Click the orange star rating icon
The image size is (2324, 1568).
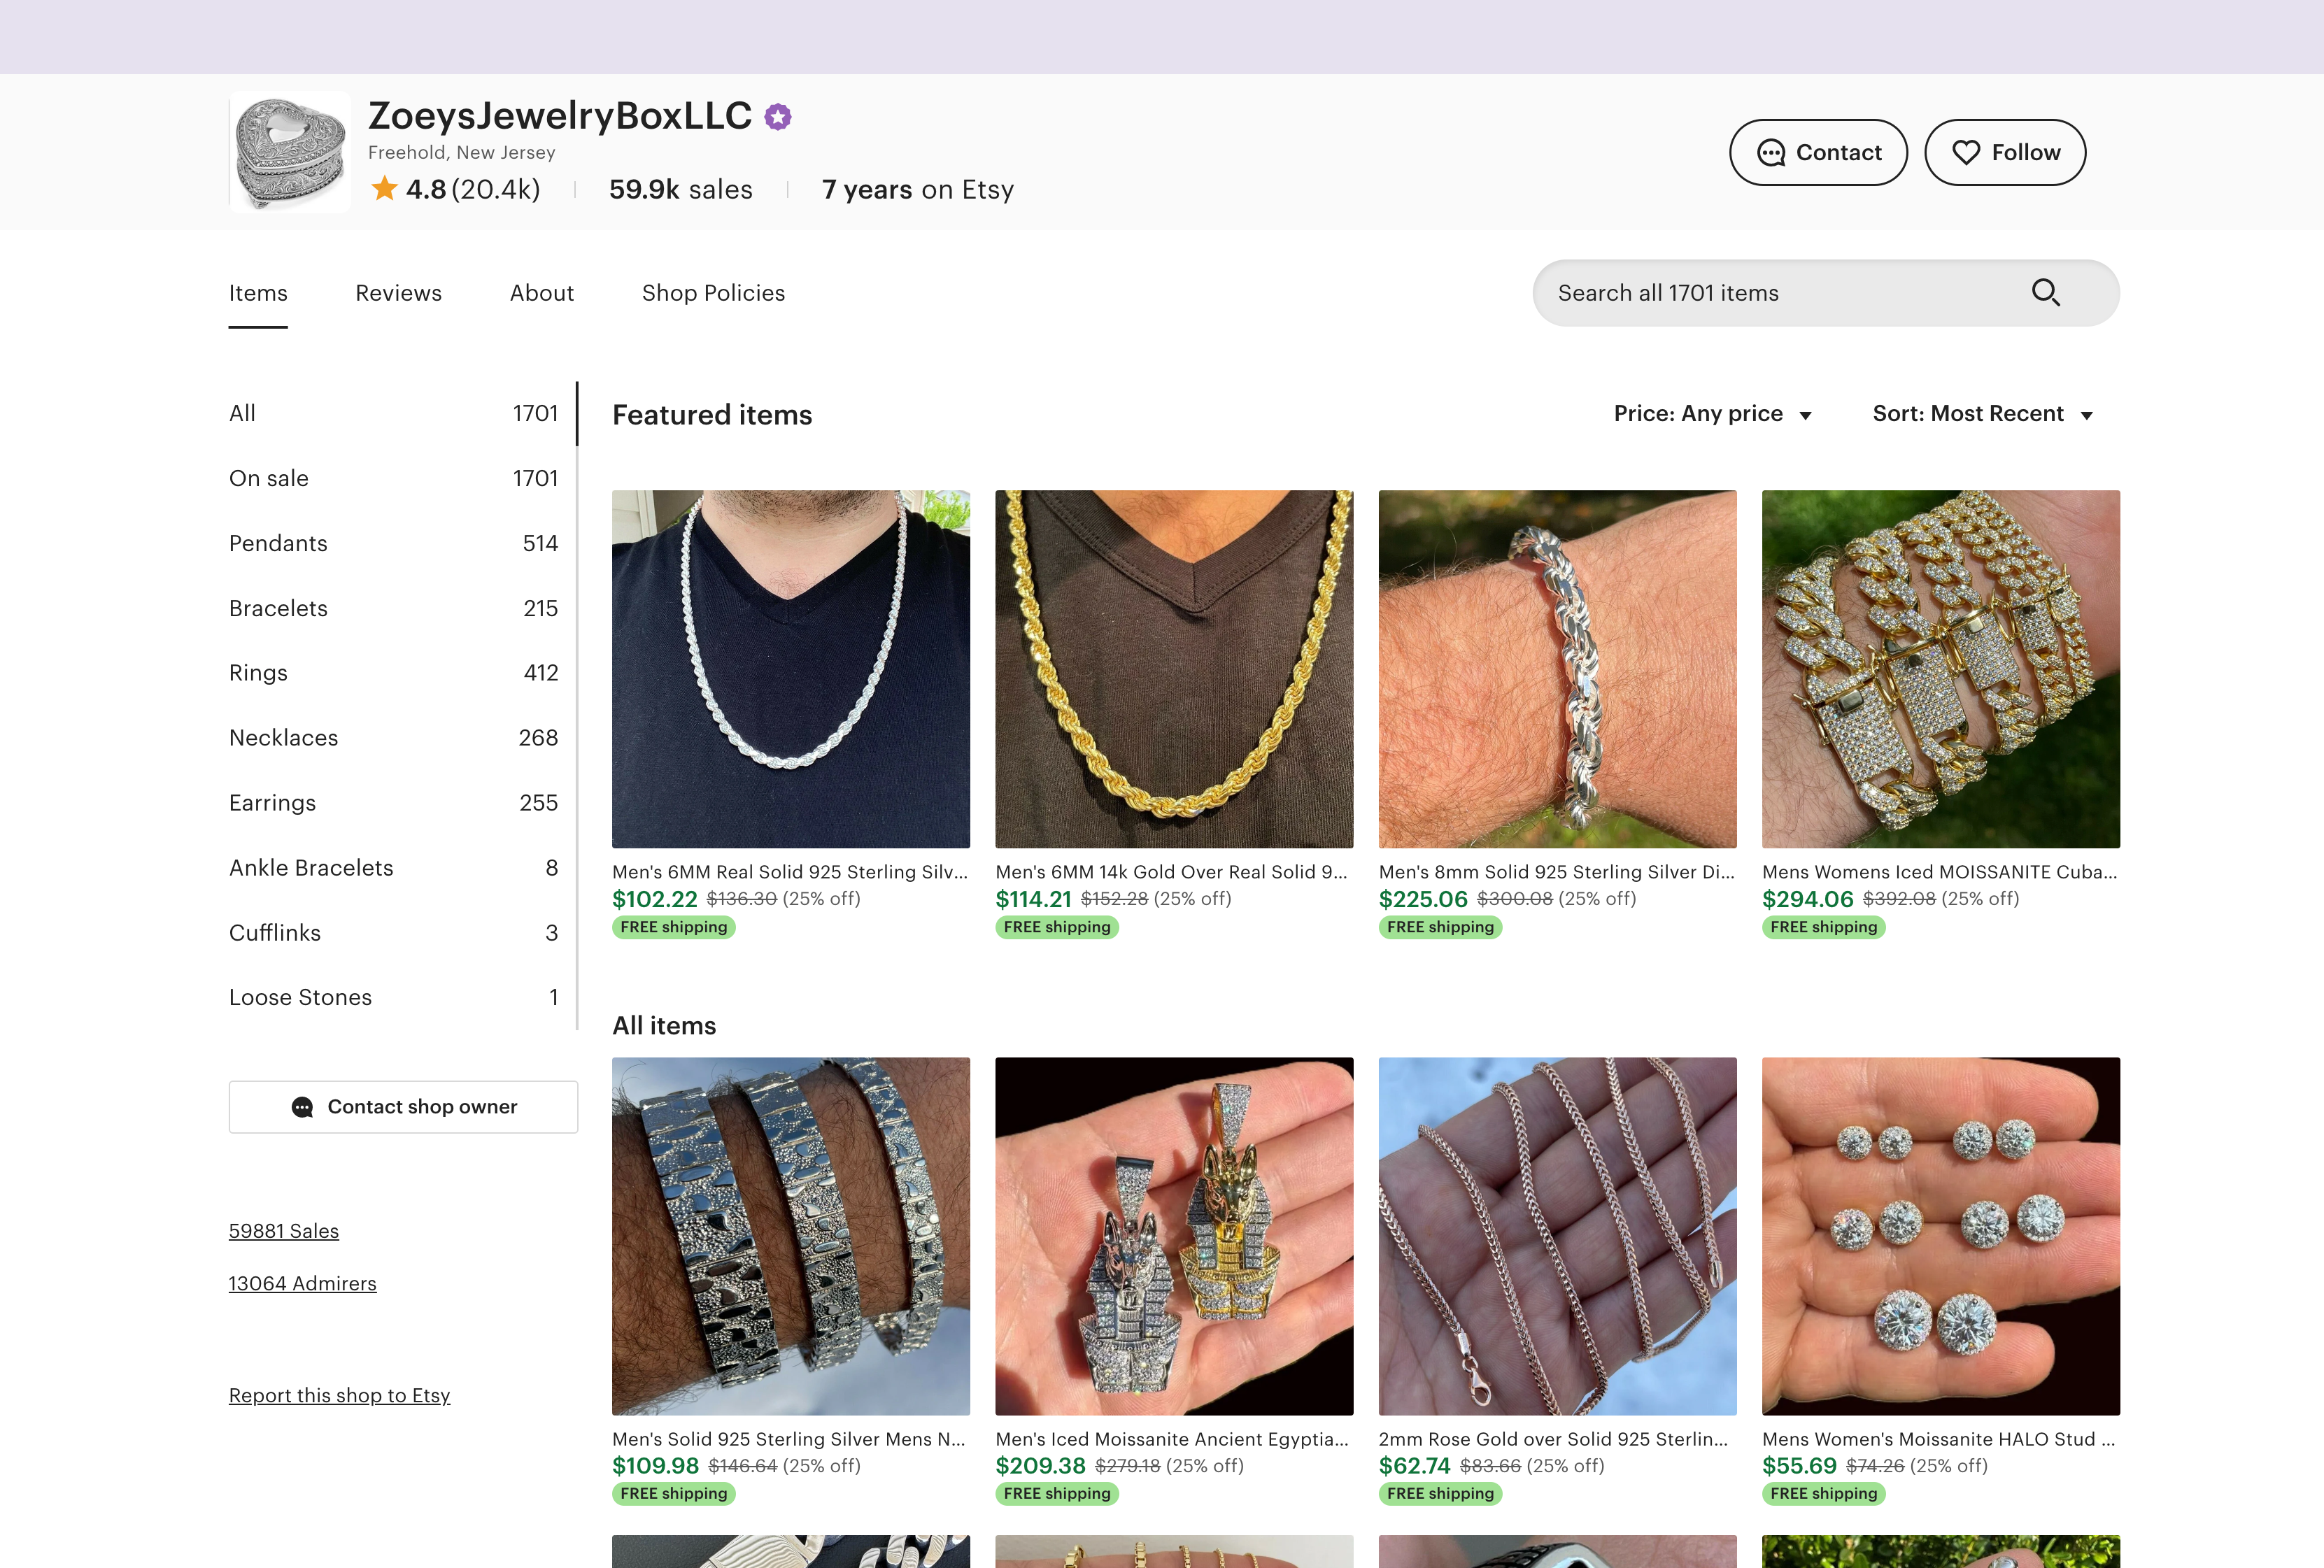coord(384,189)
